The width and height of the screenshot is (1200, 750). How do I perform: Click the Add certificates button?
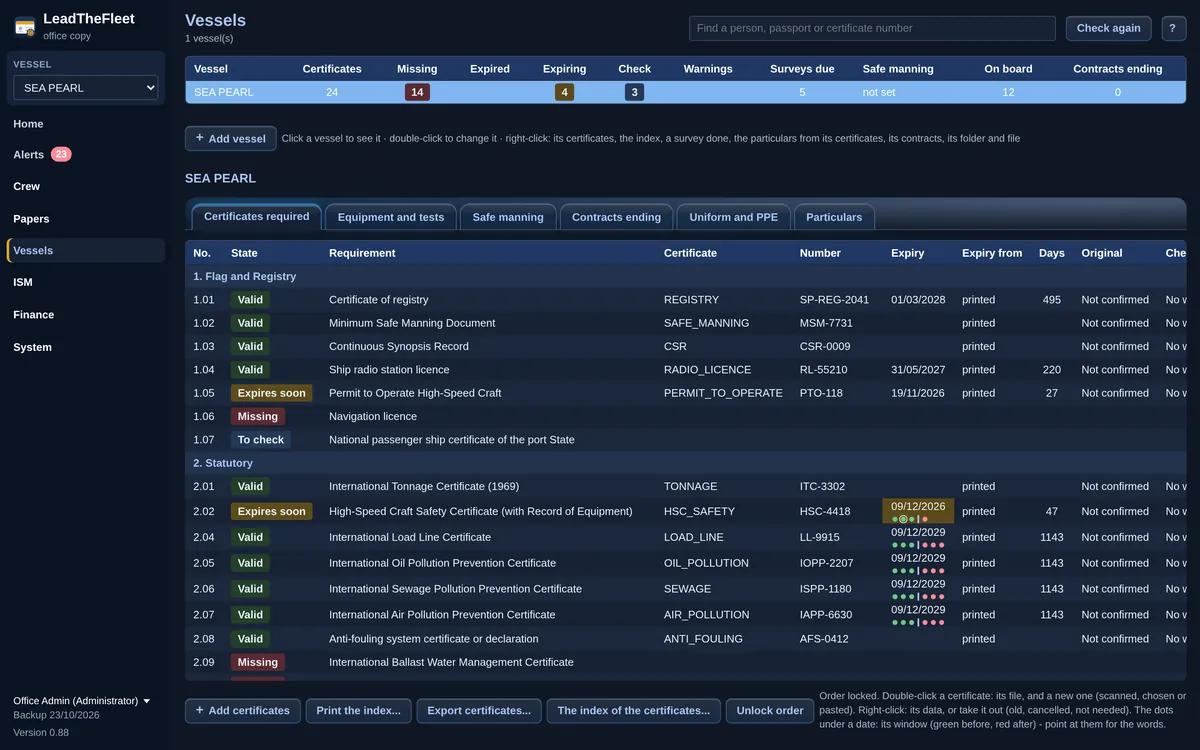point(244,711)
